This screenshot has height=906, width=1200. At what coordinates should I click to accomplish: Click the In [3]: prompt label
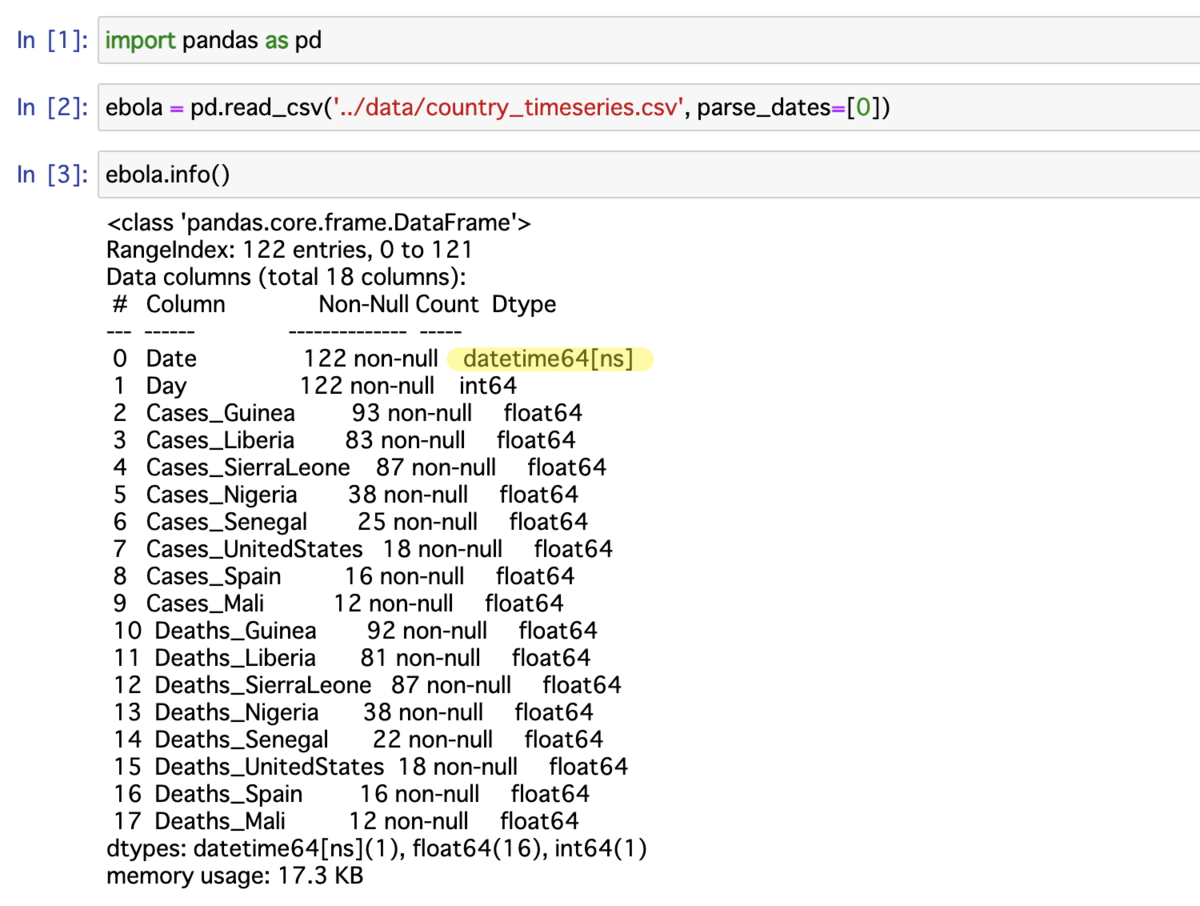(51, 175)
